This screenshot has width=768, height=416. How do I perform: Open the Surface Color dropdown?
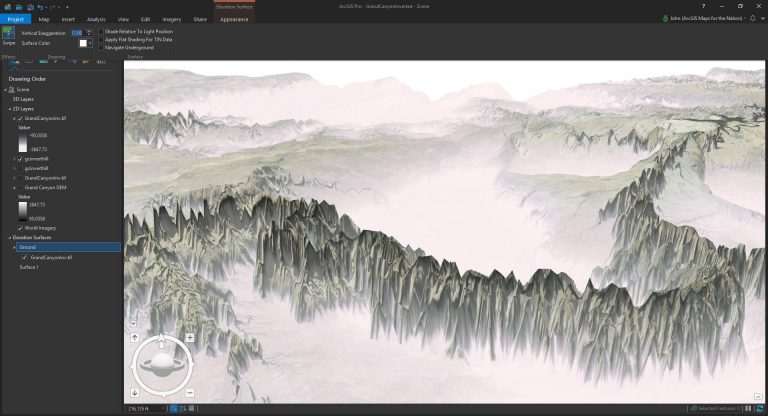(90, 43)
